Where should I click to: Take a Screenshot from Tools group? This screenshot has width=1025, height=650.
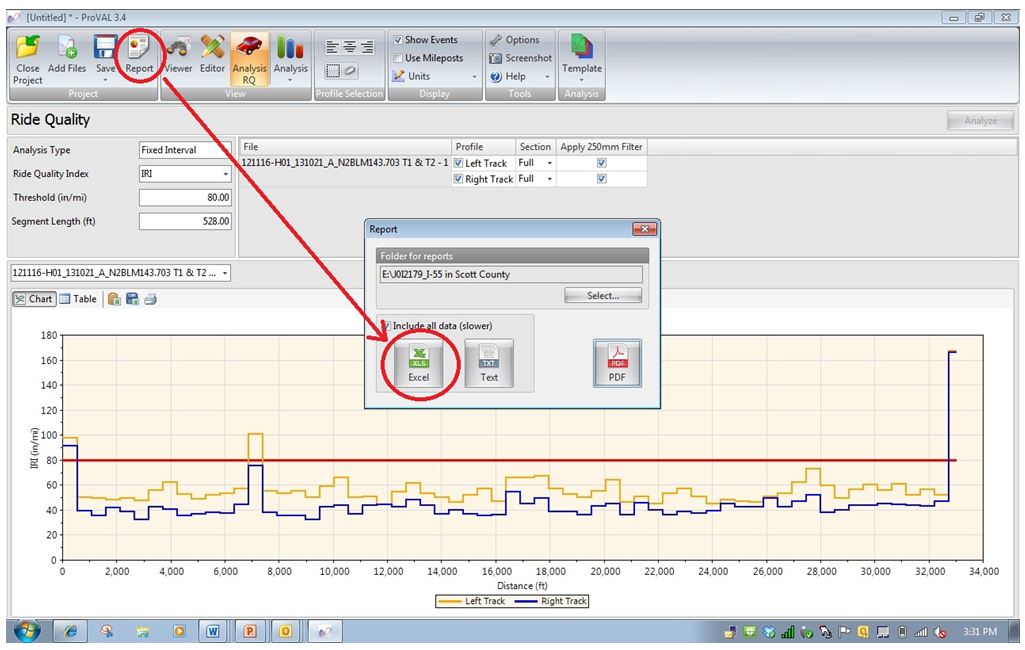pyautogui.click(x=521, y=58)
